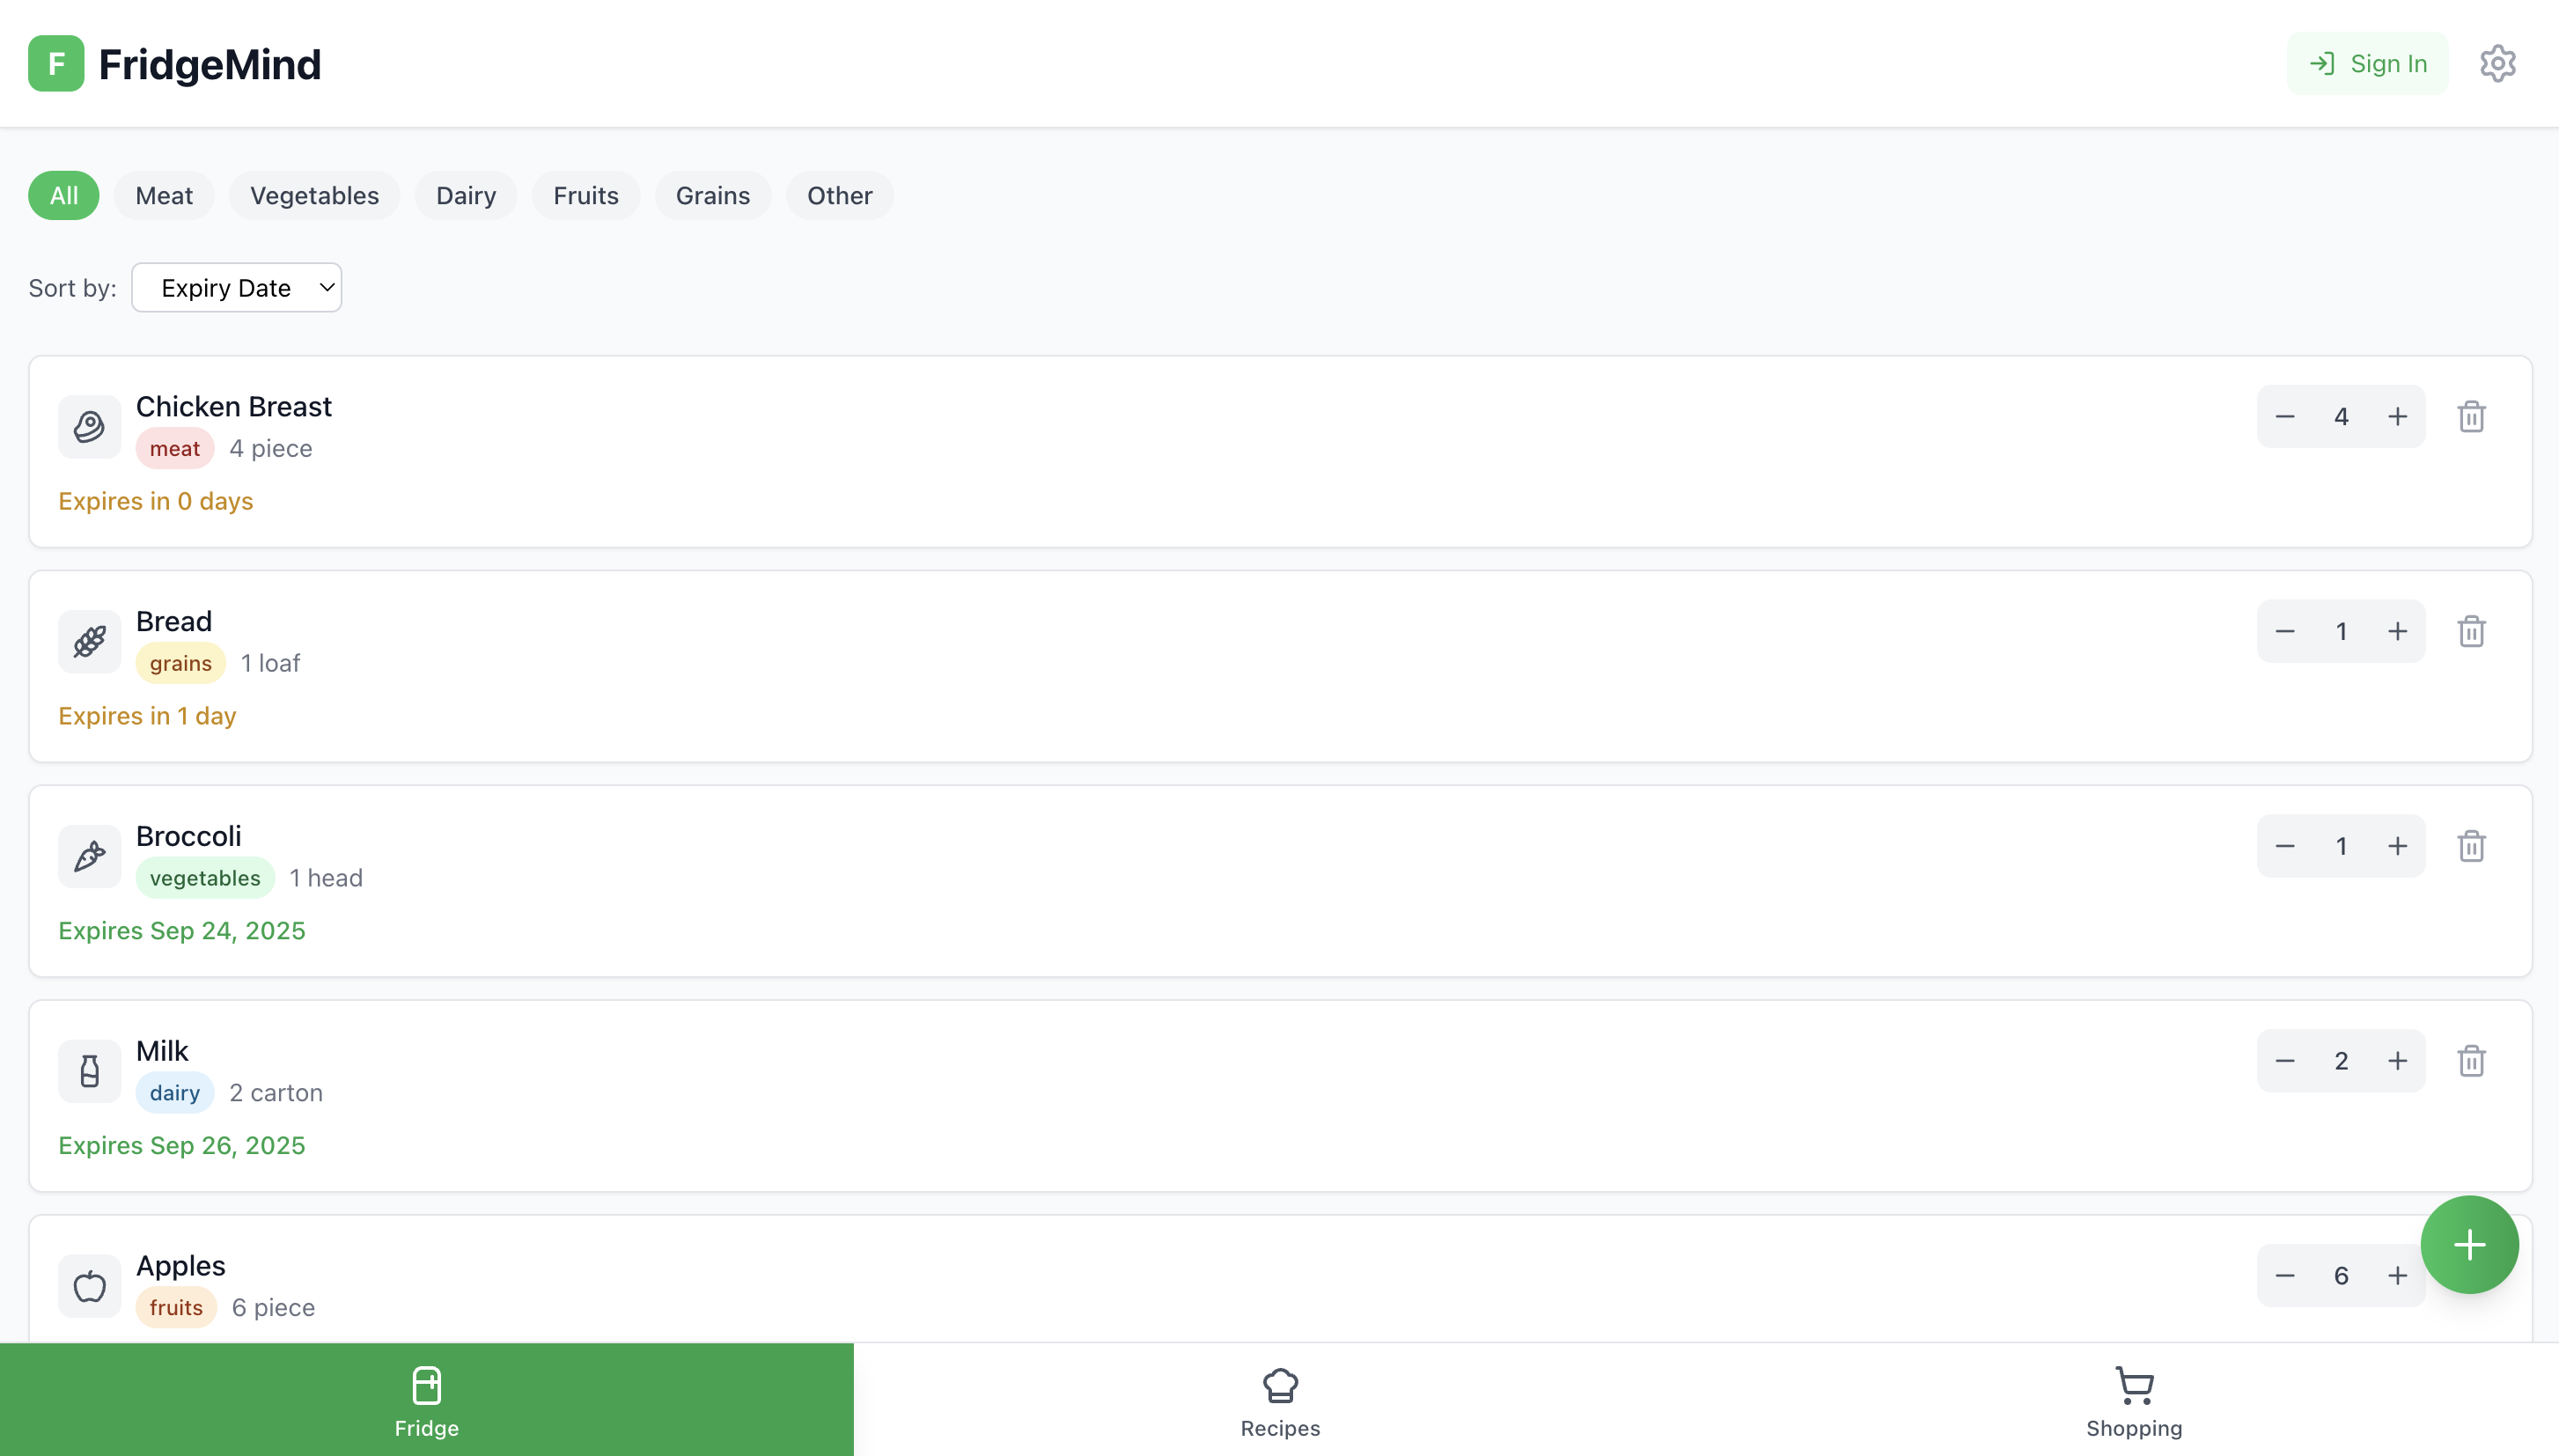Open the settings gear icon
Viewport: 2559px width, 1456px height.
tap(2497, 64)
